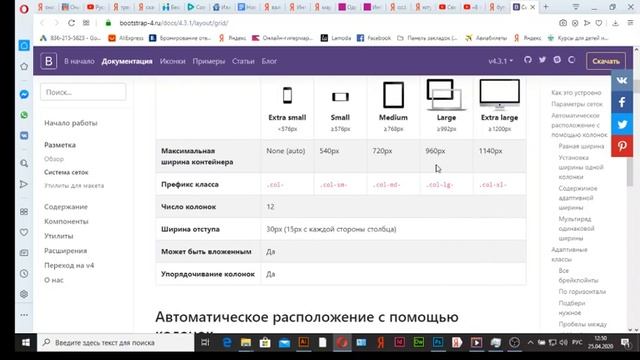Open Task View on the taskbar
This screenshot has height=360, width=640.
[x=205, y=343]
